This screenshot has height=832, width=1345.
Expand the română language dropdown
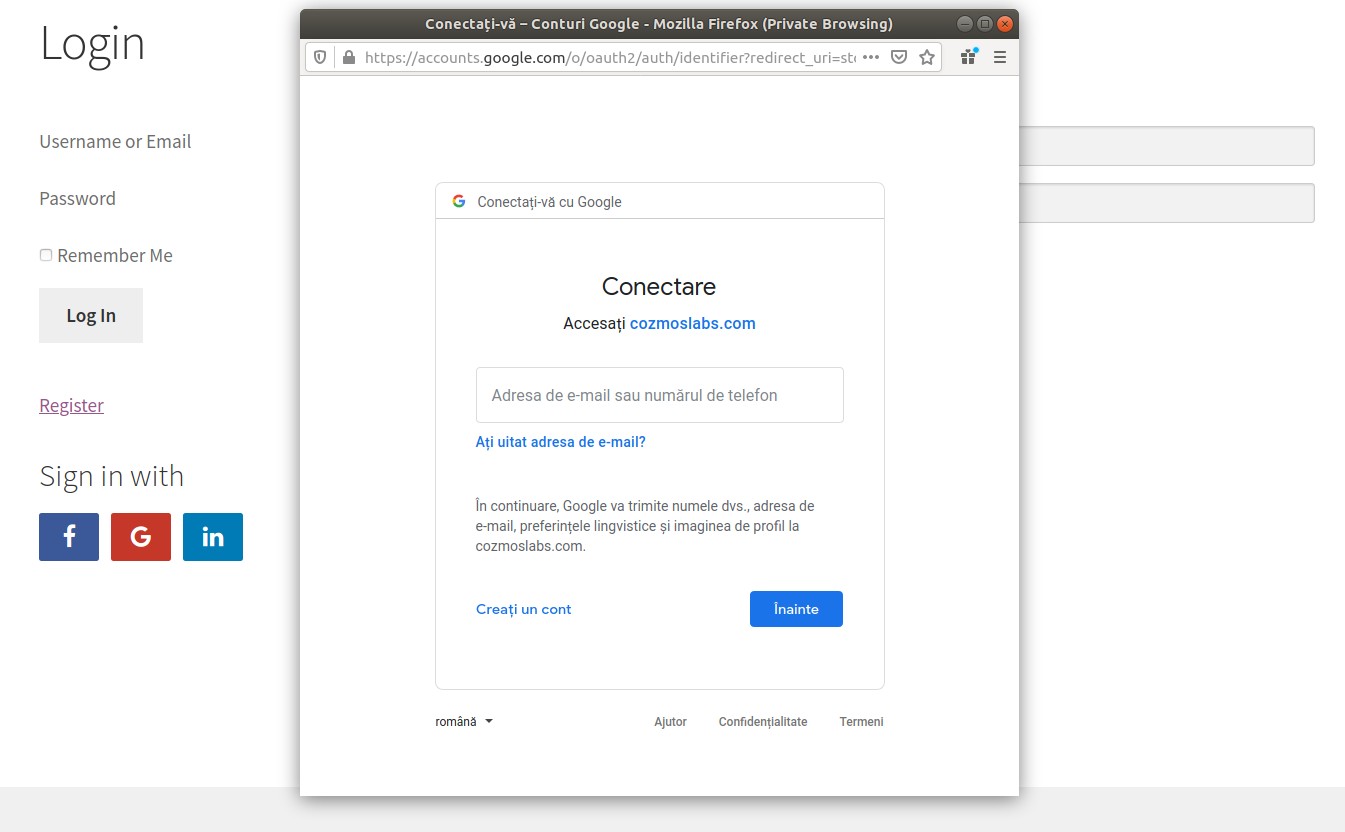(x=464, y=722)
